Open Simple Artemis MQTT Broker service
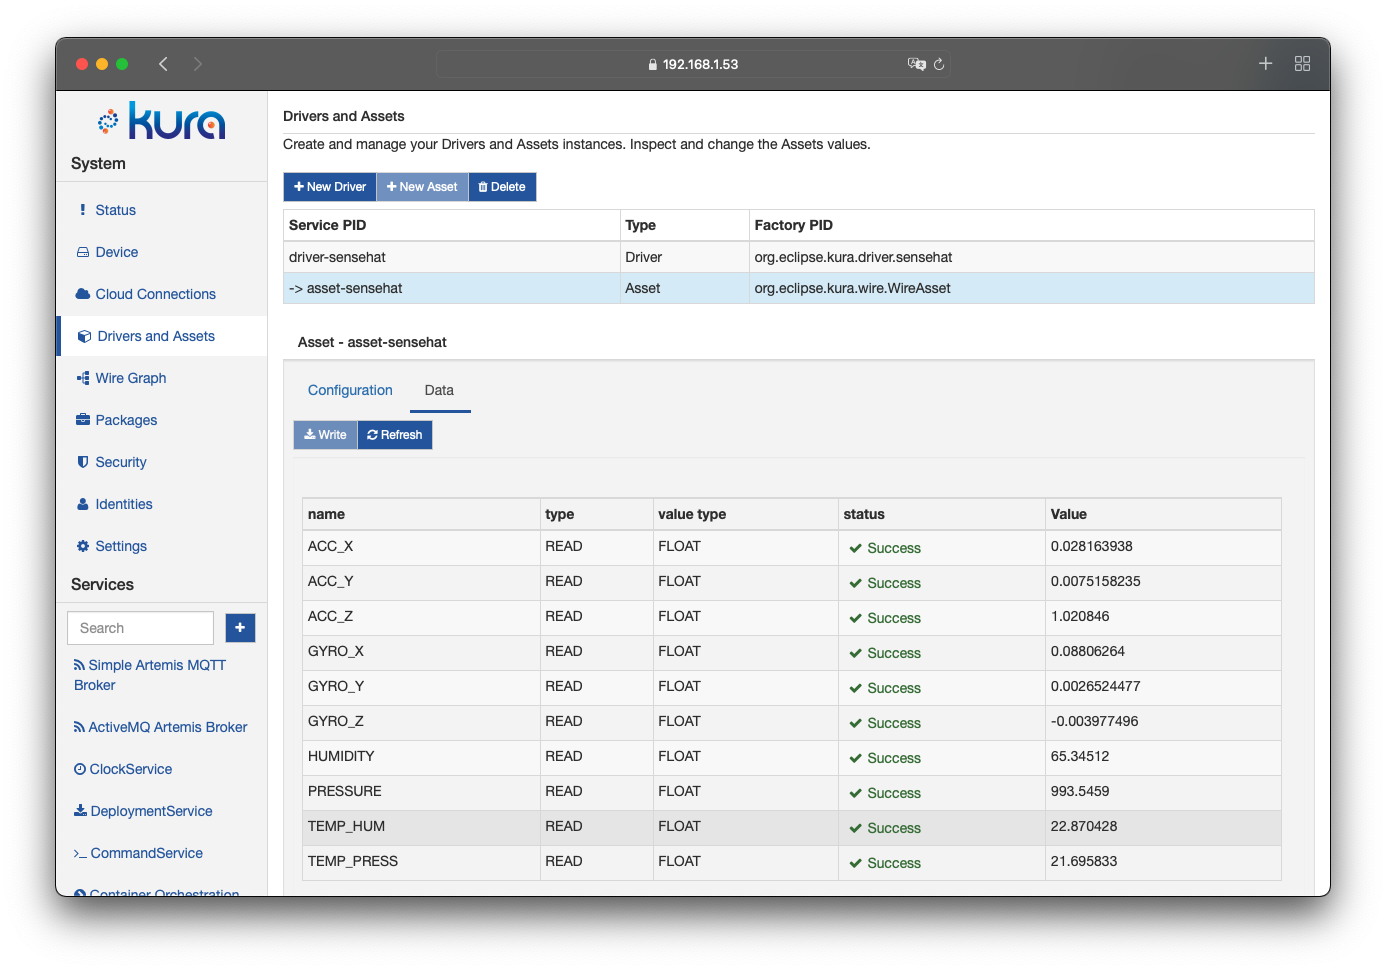Image resolution: width=1386 pixels, height=970 pixels. pos(150,675)
